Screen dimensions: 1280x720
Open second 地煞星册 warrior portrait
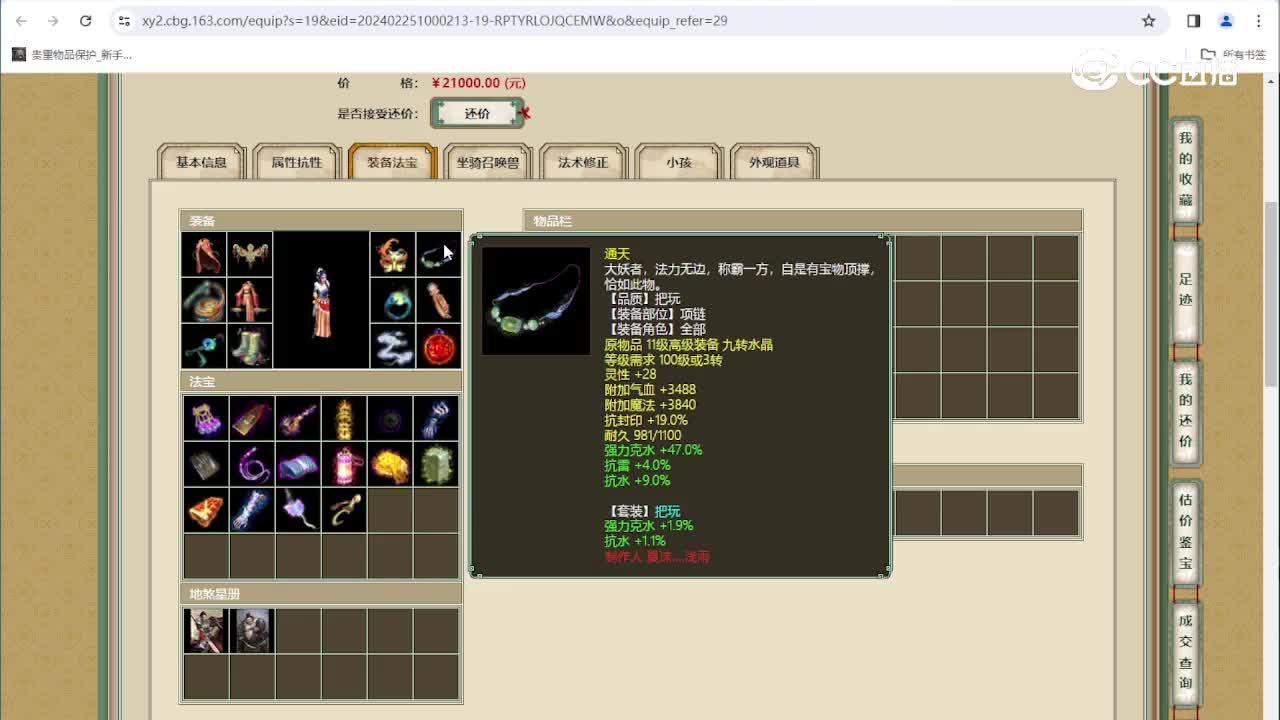[252, 631]
